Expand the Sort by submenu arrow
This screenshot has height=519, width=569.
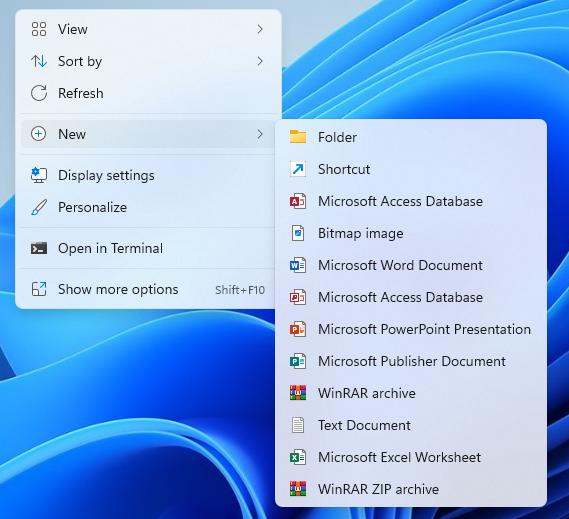point(260,61)
